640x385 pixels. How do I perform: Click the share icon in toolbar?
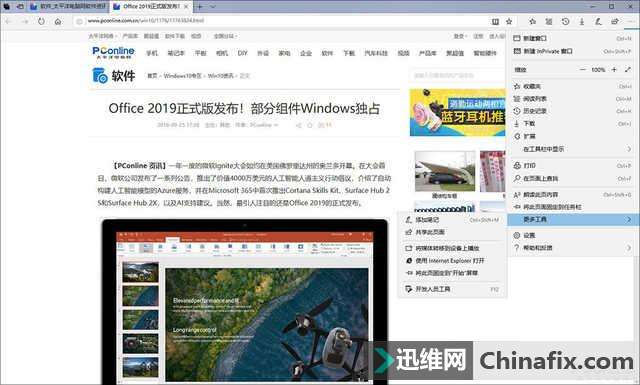[615, 21]
